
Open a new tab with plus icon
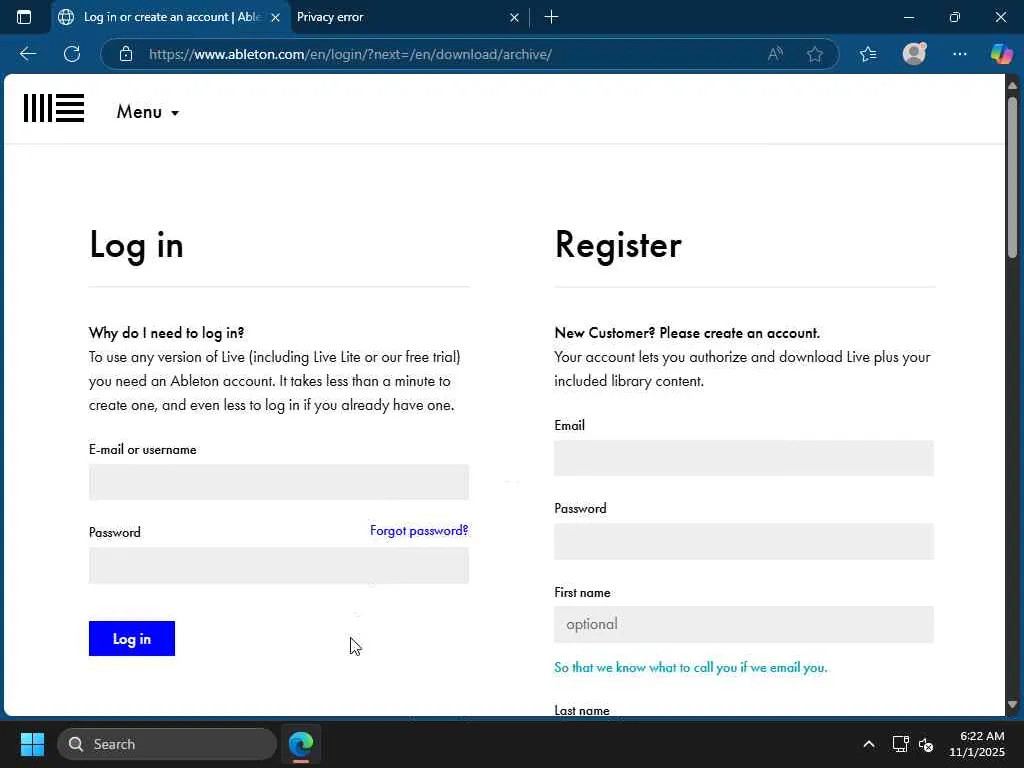[551, 17]
